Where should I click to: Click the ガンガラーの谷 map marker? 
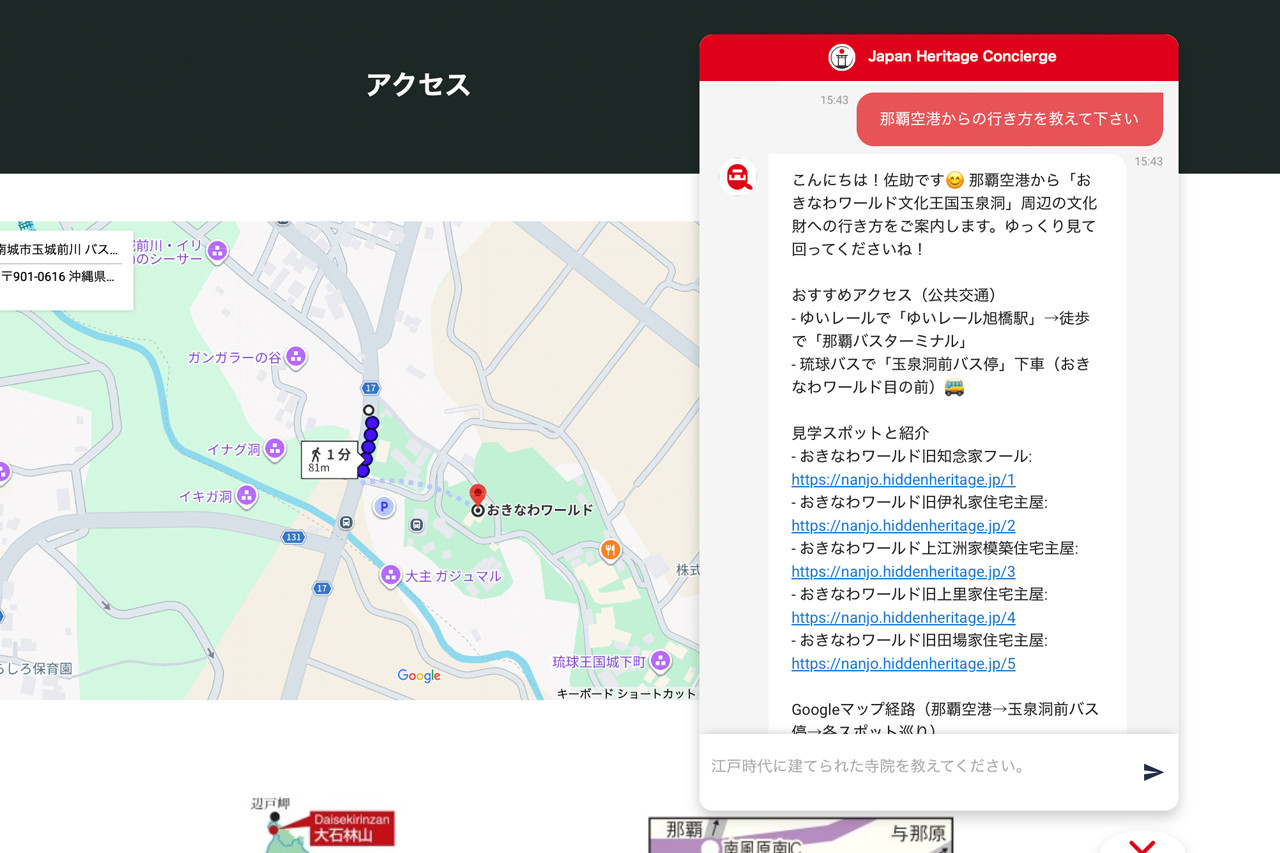295,357
